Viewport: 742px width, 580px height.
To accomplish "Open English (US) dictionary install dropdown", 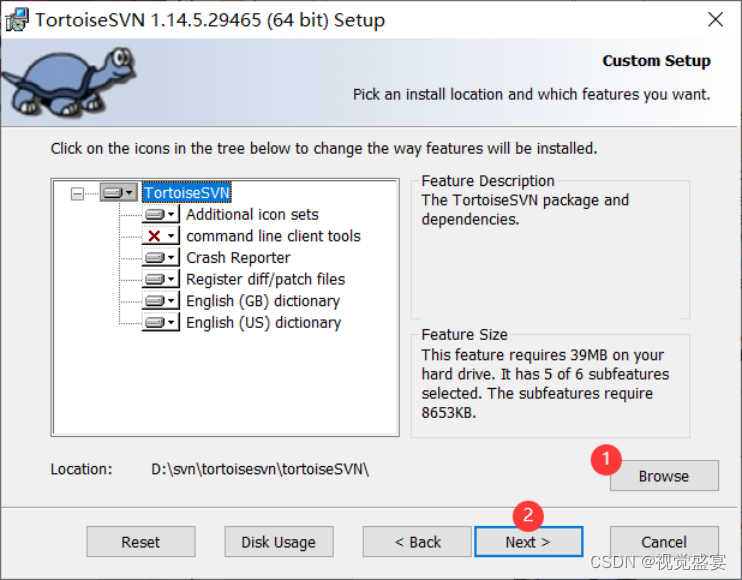I will [160, 322].
